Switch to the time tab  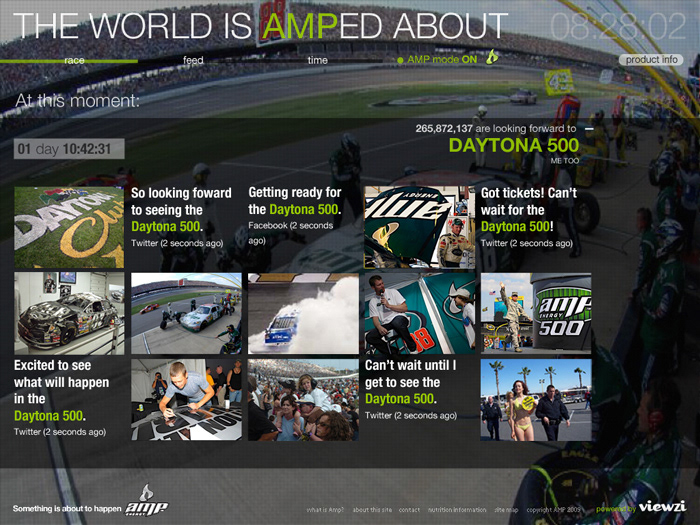(x=317, y=60)
